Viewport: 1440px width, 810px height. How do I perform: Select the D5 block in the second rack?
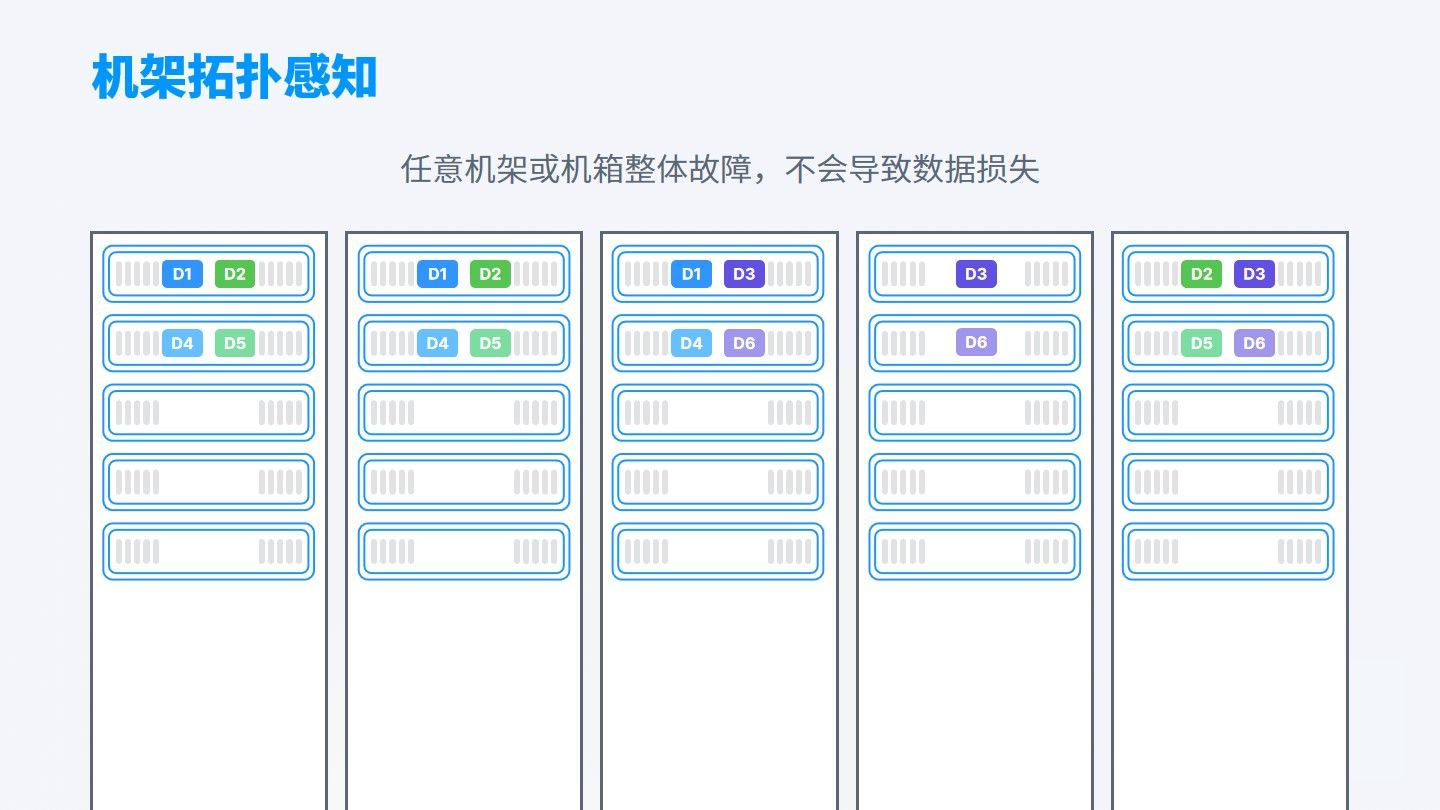coord(490,343)
